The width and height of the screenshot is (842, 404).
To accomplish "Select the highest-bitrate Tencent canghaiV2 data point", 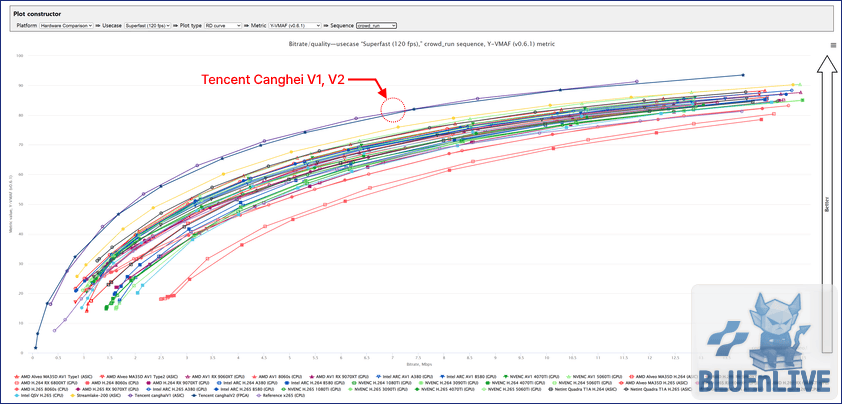I will coord(743,75).
